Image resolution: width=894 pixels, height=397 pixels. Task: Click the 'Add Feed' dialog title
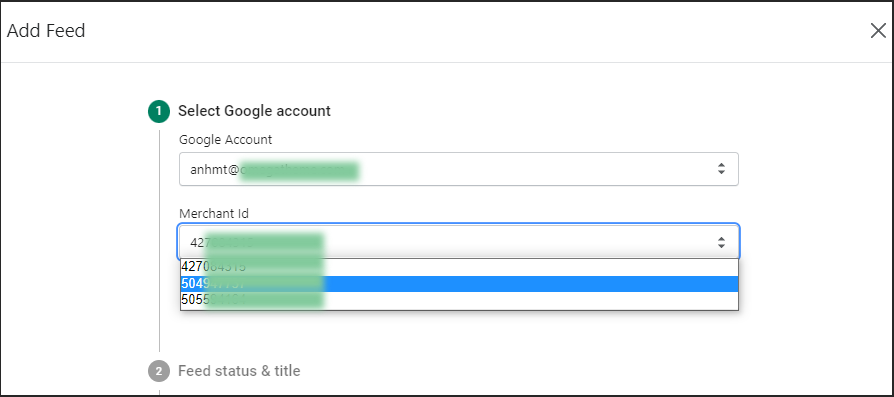point(46,31)
